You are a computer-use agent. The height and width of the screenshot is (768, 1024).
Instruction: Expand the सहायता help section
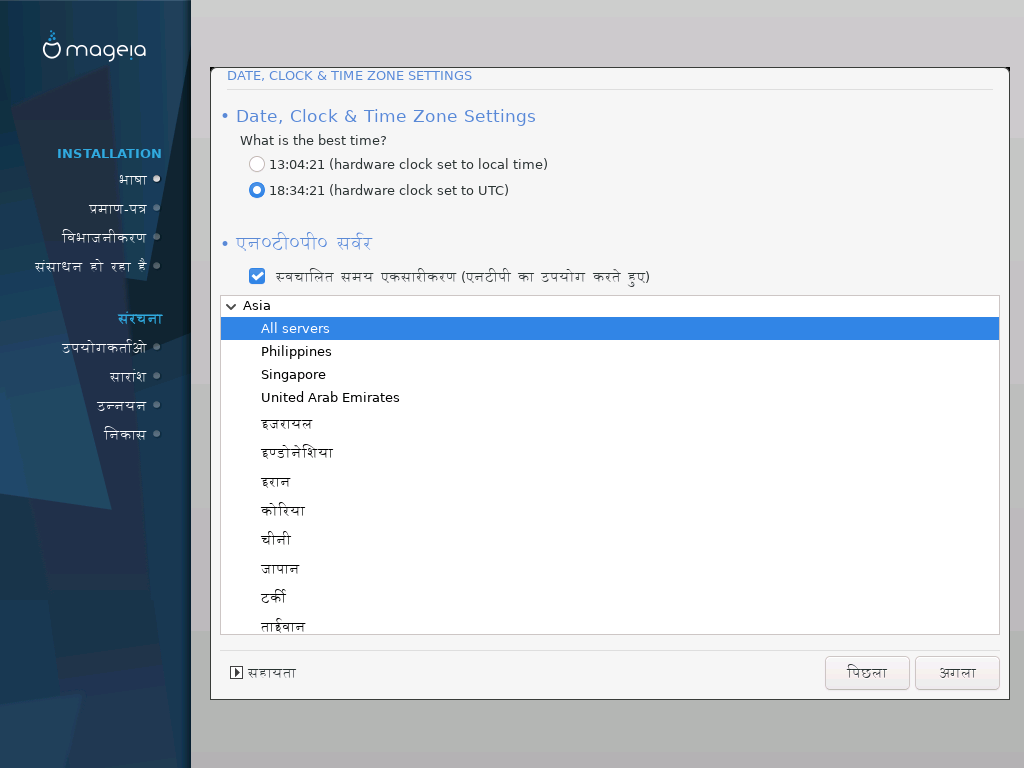263,673
